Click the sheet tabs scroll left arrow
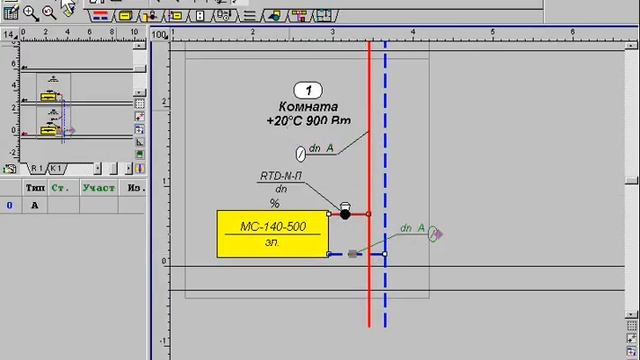The height and width of the screenshot is (360, 640). (98, 168)
